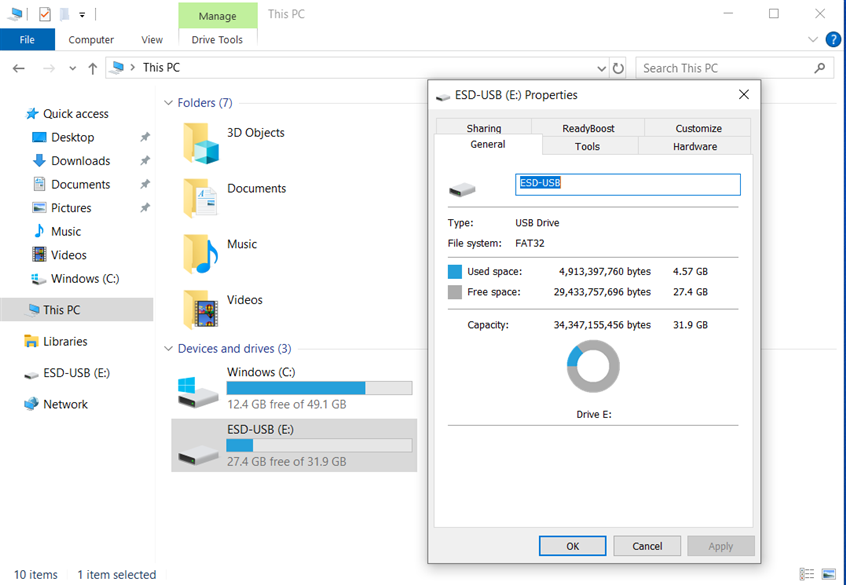Viewport: 846px width, 585px height.
Task: Unpin Documents using its pin icon
Action: tap(145, 185)
